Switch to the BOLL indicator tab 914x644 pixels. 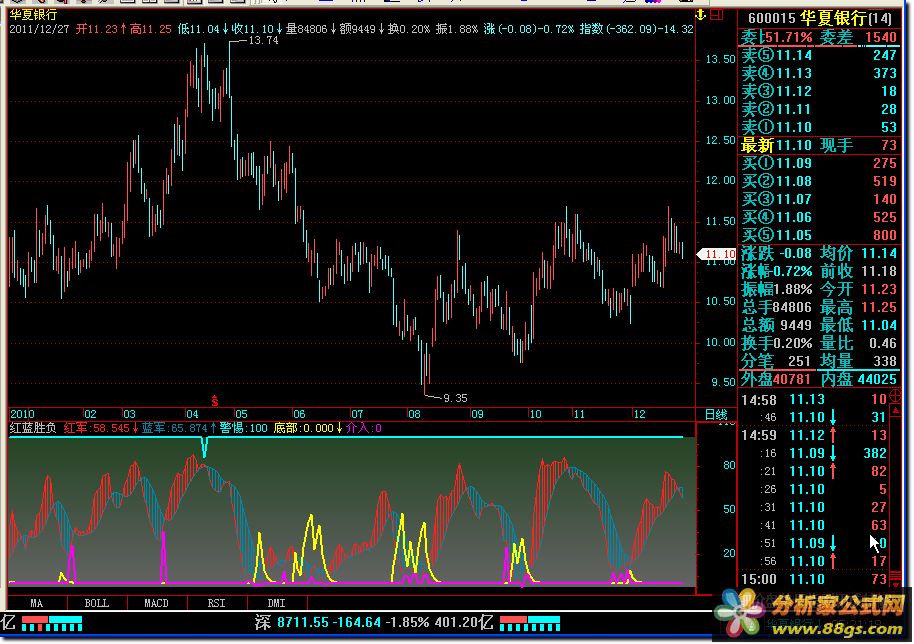pyautogui.click(x=97, y=603)
